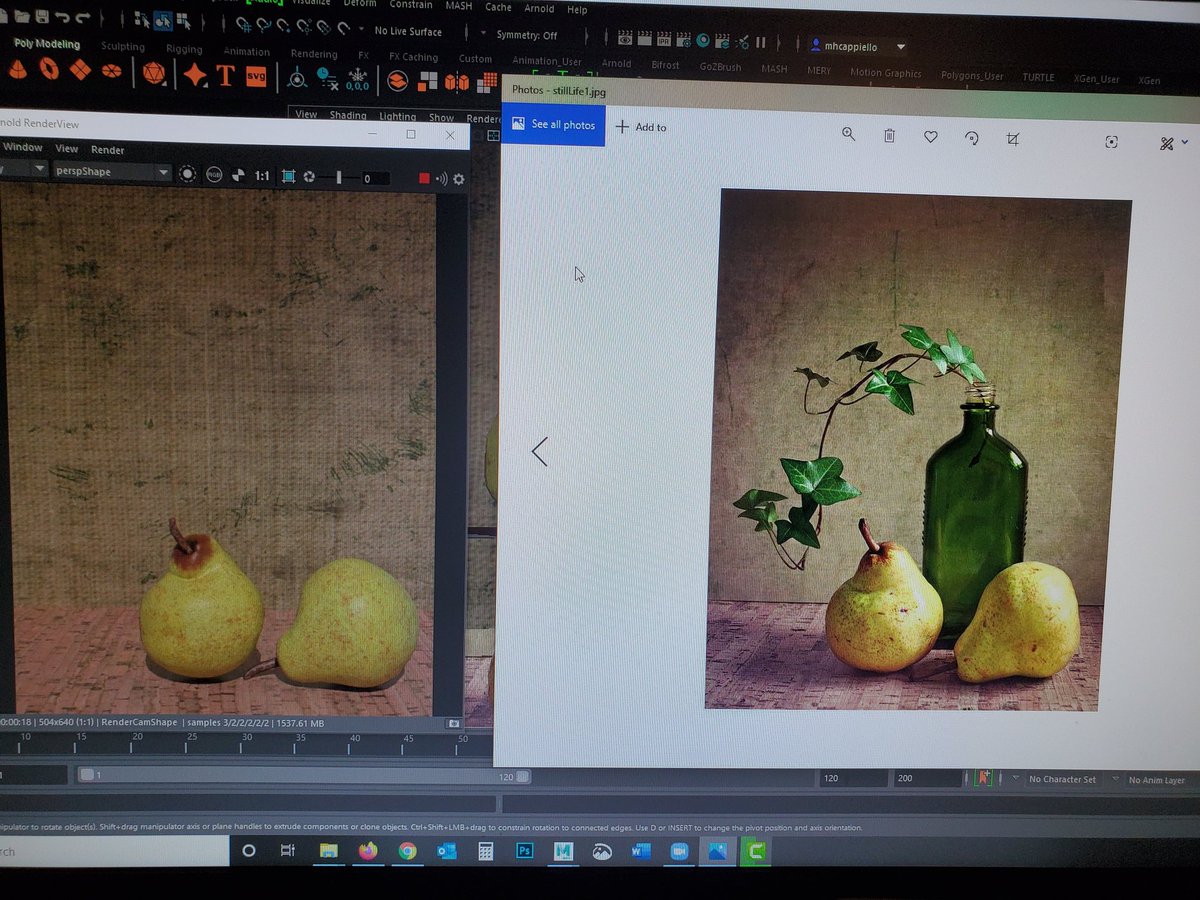Click the mirror geometry shelf icon

[x=457, y=82]
